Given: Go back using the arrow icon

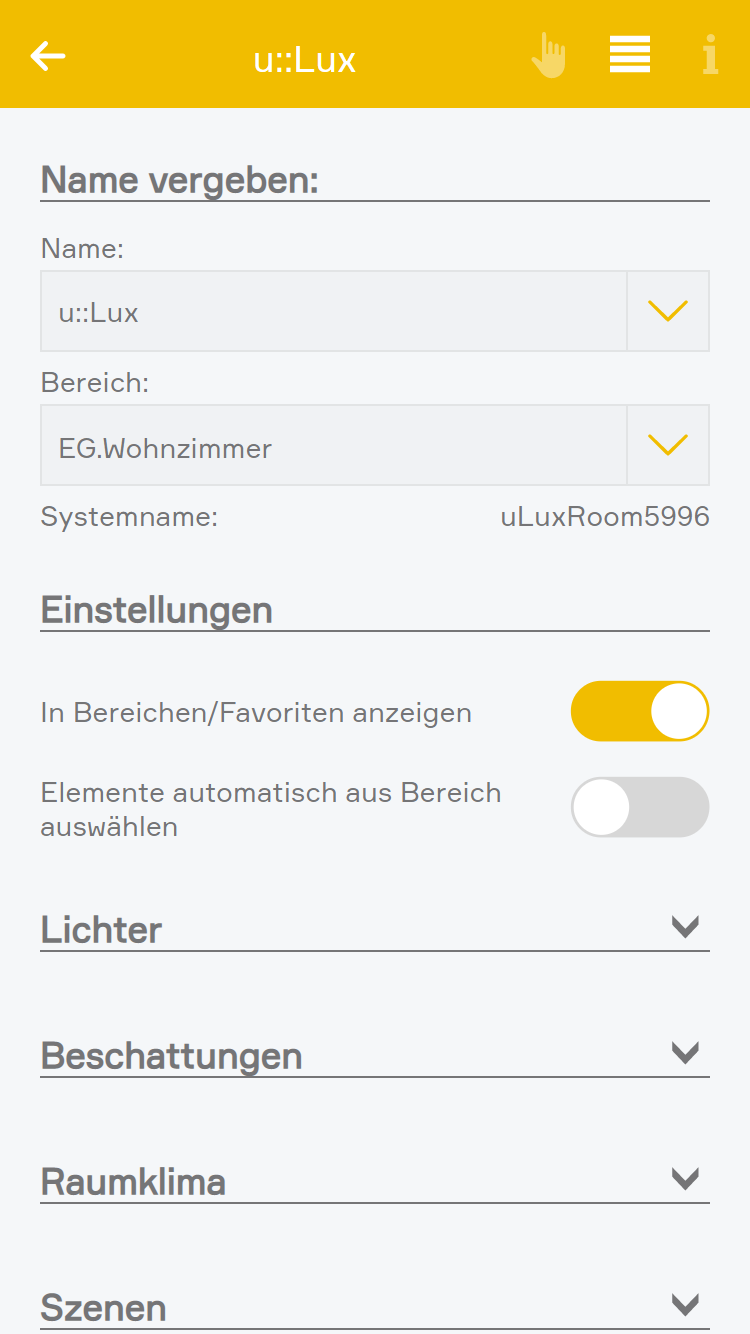Looking at the screenshot, I should click(x=48, y=56).
